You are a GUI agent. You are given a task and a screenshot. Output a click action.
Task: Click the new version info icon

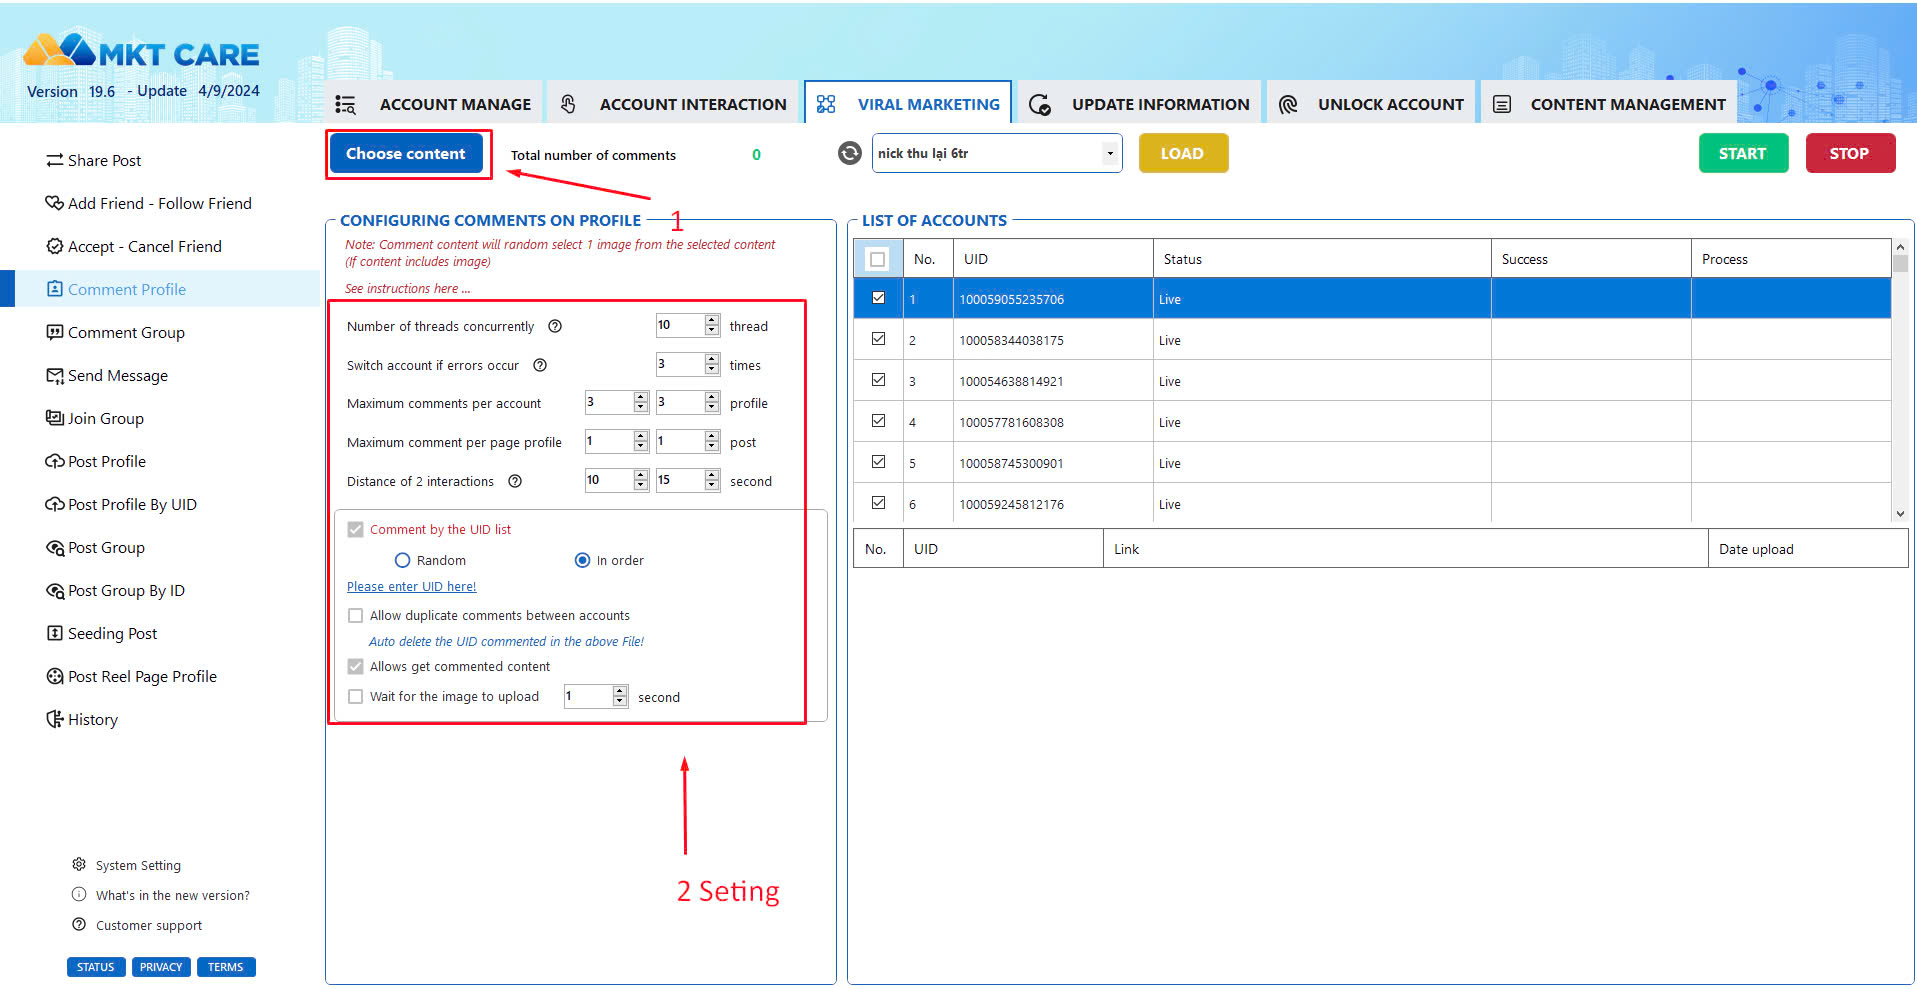[79, 894]
